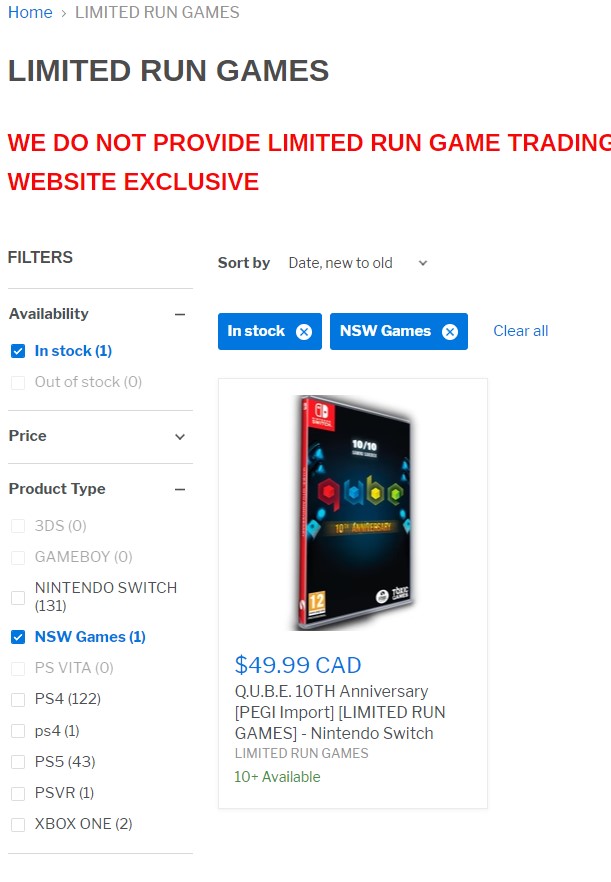Viewport: 611px width, 882px height.
Task: Uncheck the In stock checkbox
Action: click(18, 352)
